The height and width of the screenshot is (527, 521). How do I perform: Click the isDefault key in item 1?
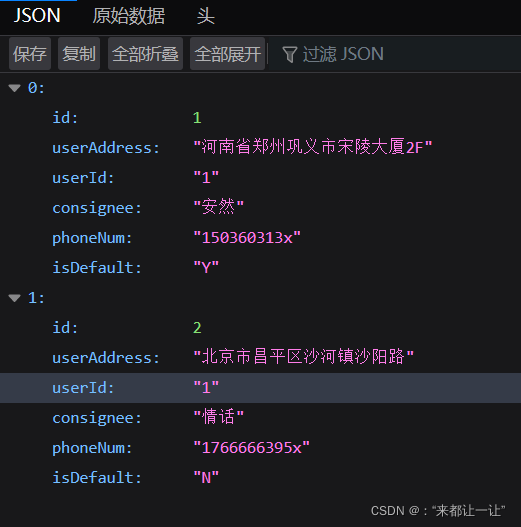[97, 478]
